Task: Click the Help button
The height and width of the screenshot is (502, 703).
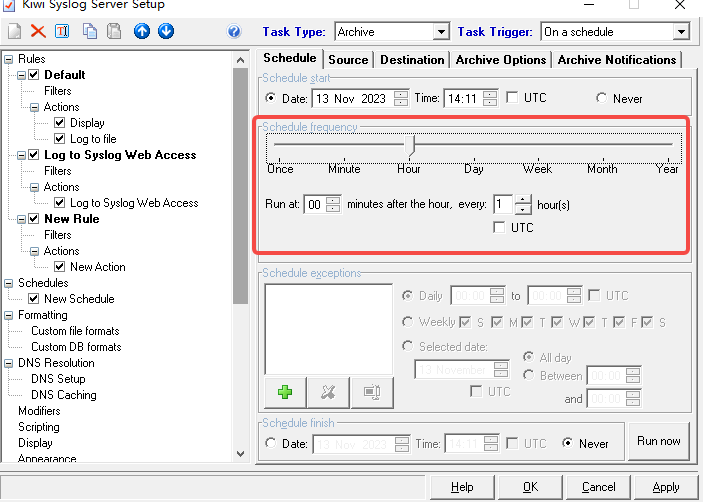Action: tap(462, 487)
